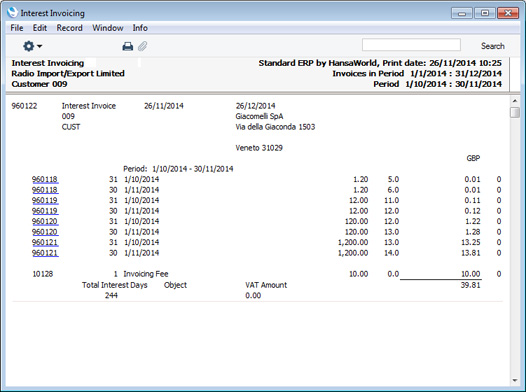
Task: Click the due date 26/12/2014
Action: 255,106
